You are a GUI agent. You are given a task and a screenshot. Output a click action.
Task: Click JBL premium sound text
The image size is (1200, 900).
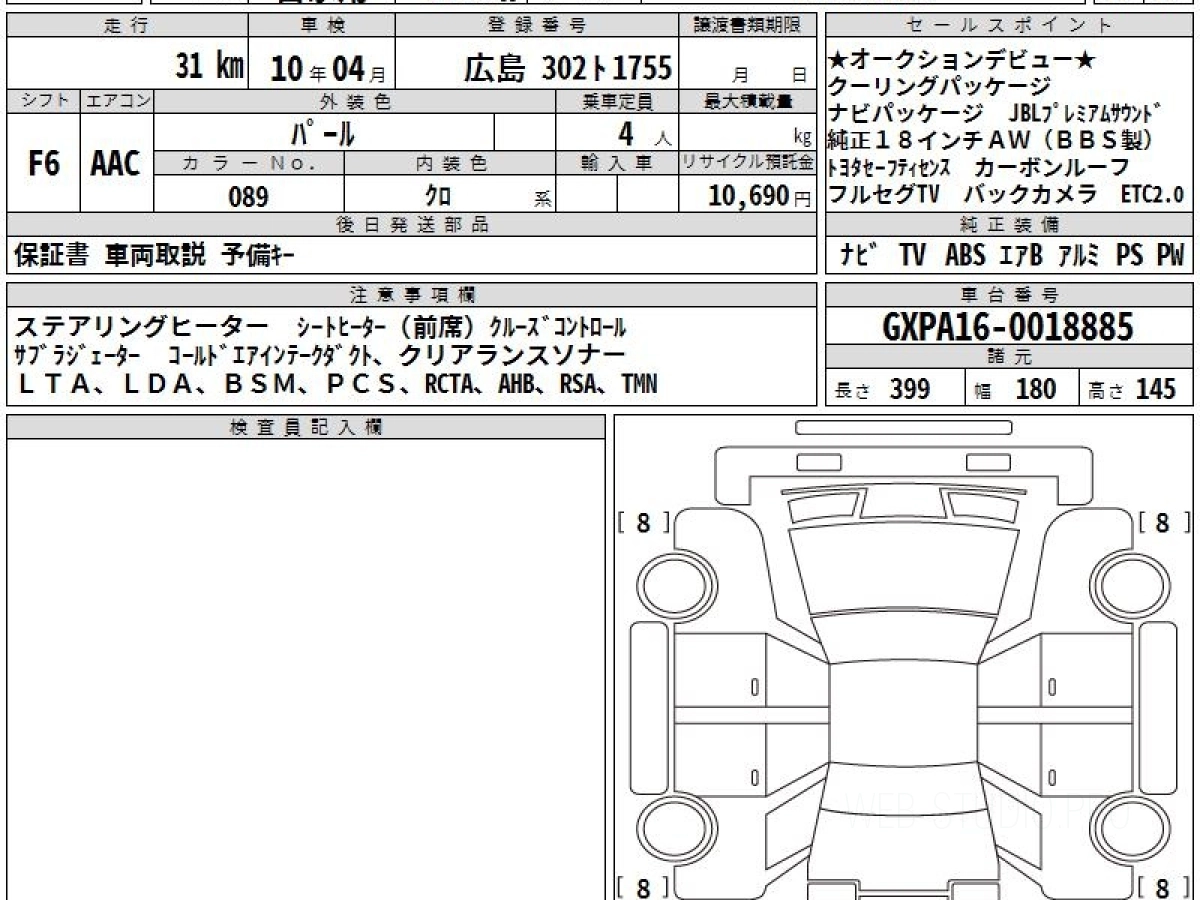(x=1085, y=113)
